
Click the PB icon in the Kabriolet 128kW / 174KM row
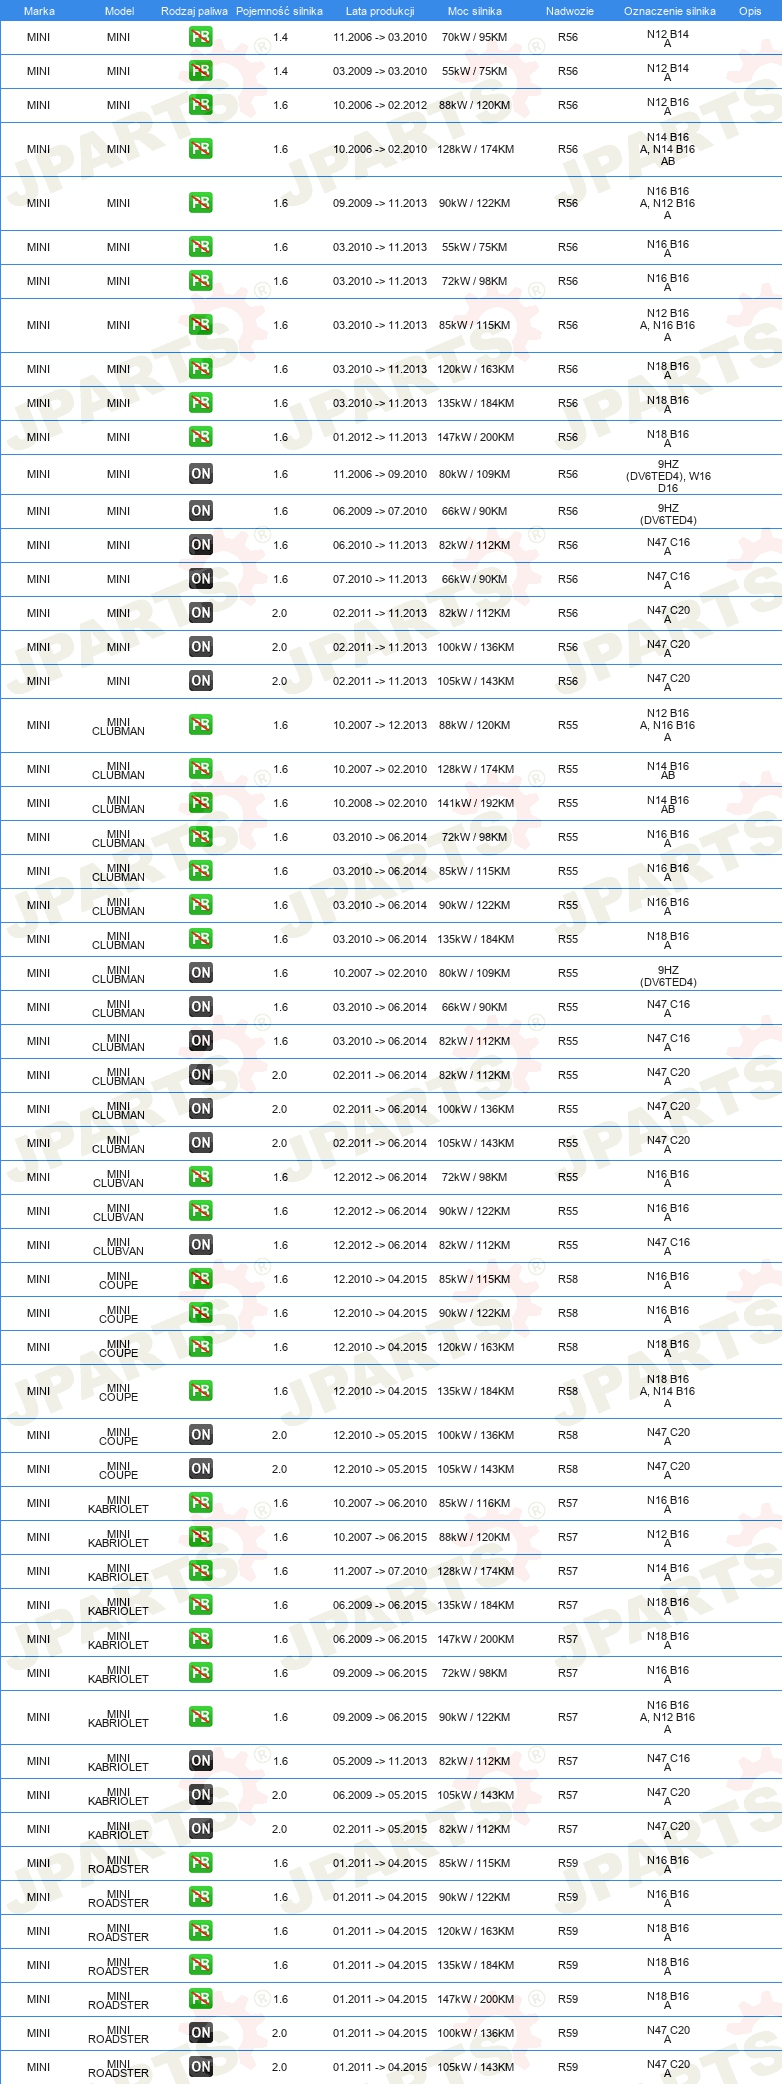point(201,1571)
